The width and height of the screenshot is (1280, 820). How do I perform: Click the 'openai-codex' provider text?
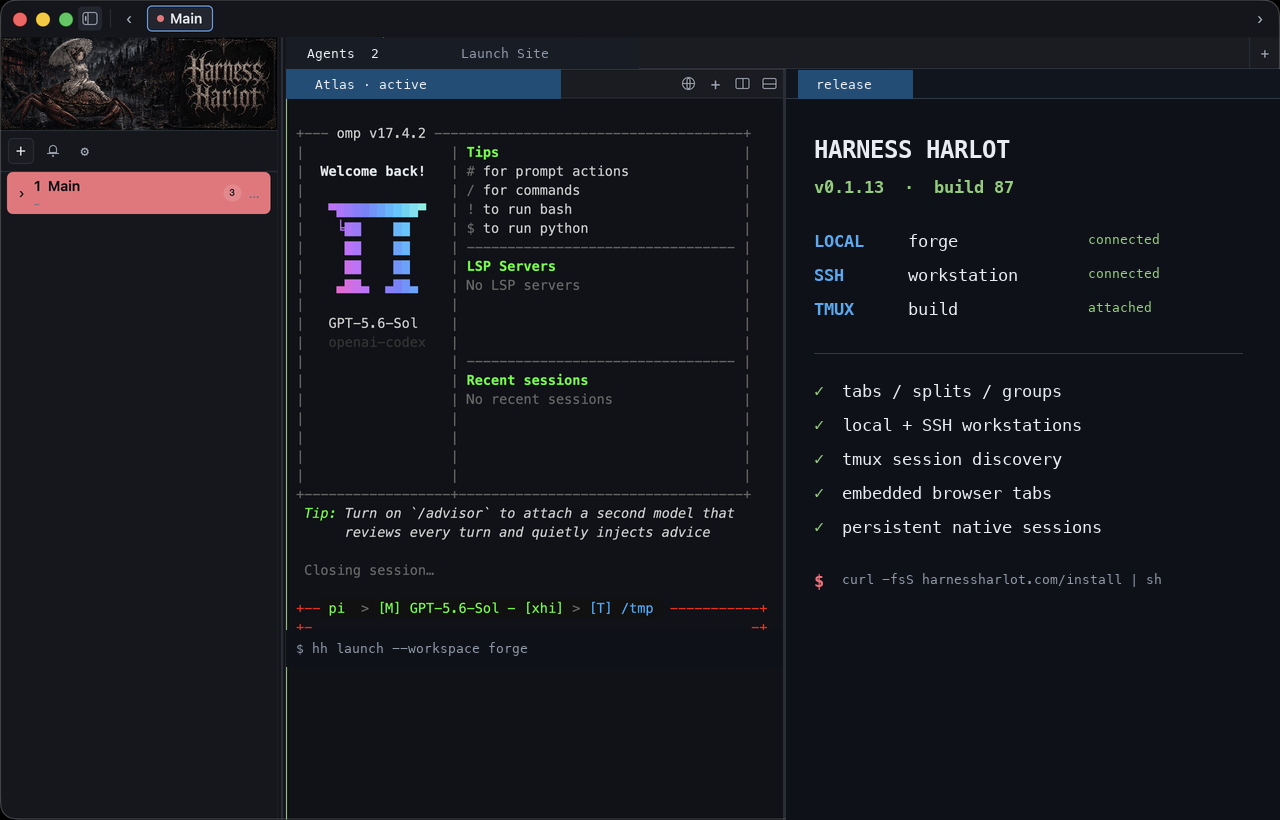pos(377,342)
